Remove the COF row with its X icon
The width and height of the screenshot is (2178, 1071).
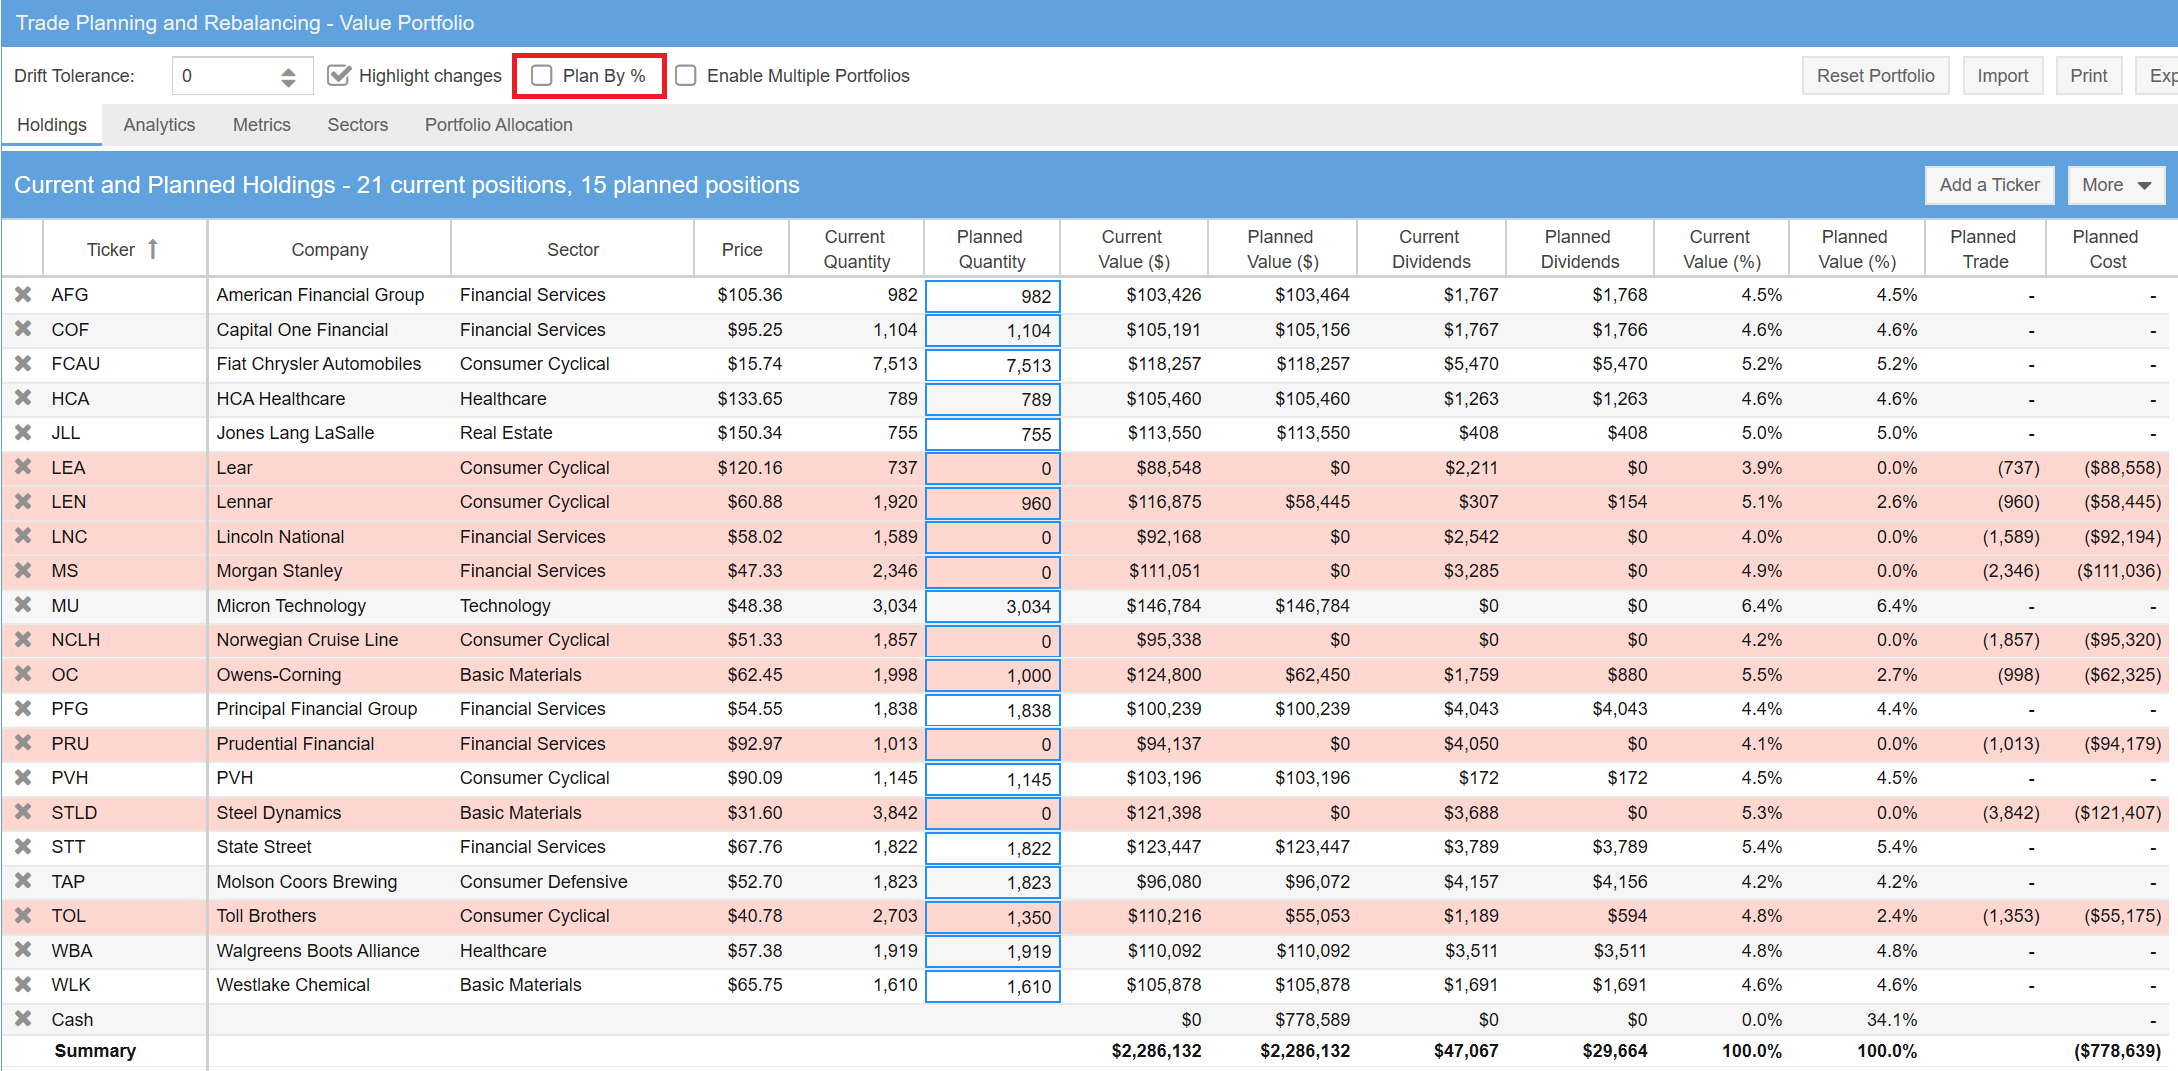coord(23,329)
